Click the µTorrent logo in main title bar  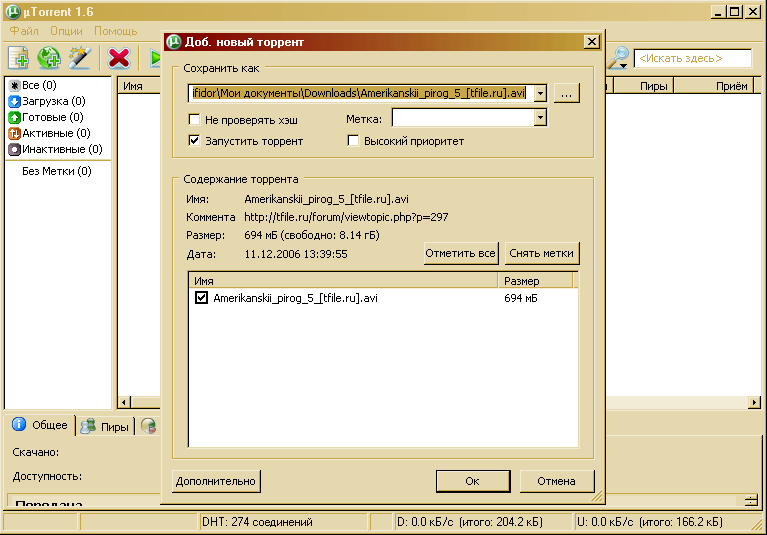click(13, 11)
